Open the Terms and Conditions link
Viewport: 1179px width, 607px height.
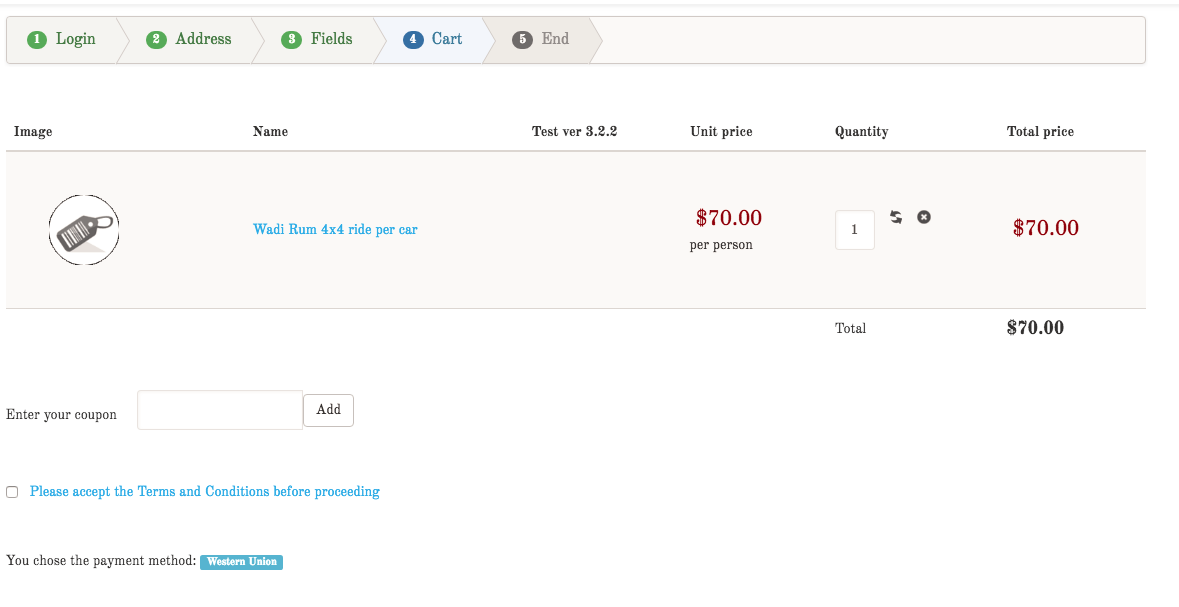click(205, 492)
